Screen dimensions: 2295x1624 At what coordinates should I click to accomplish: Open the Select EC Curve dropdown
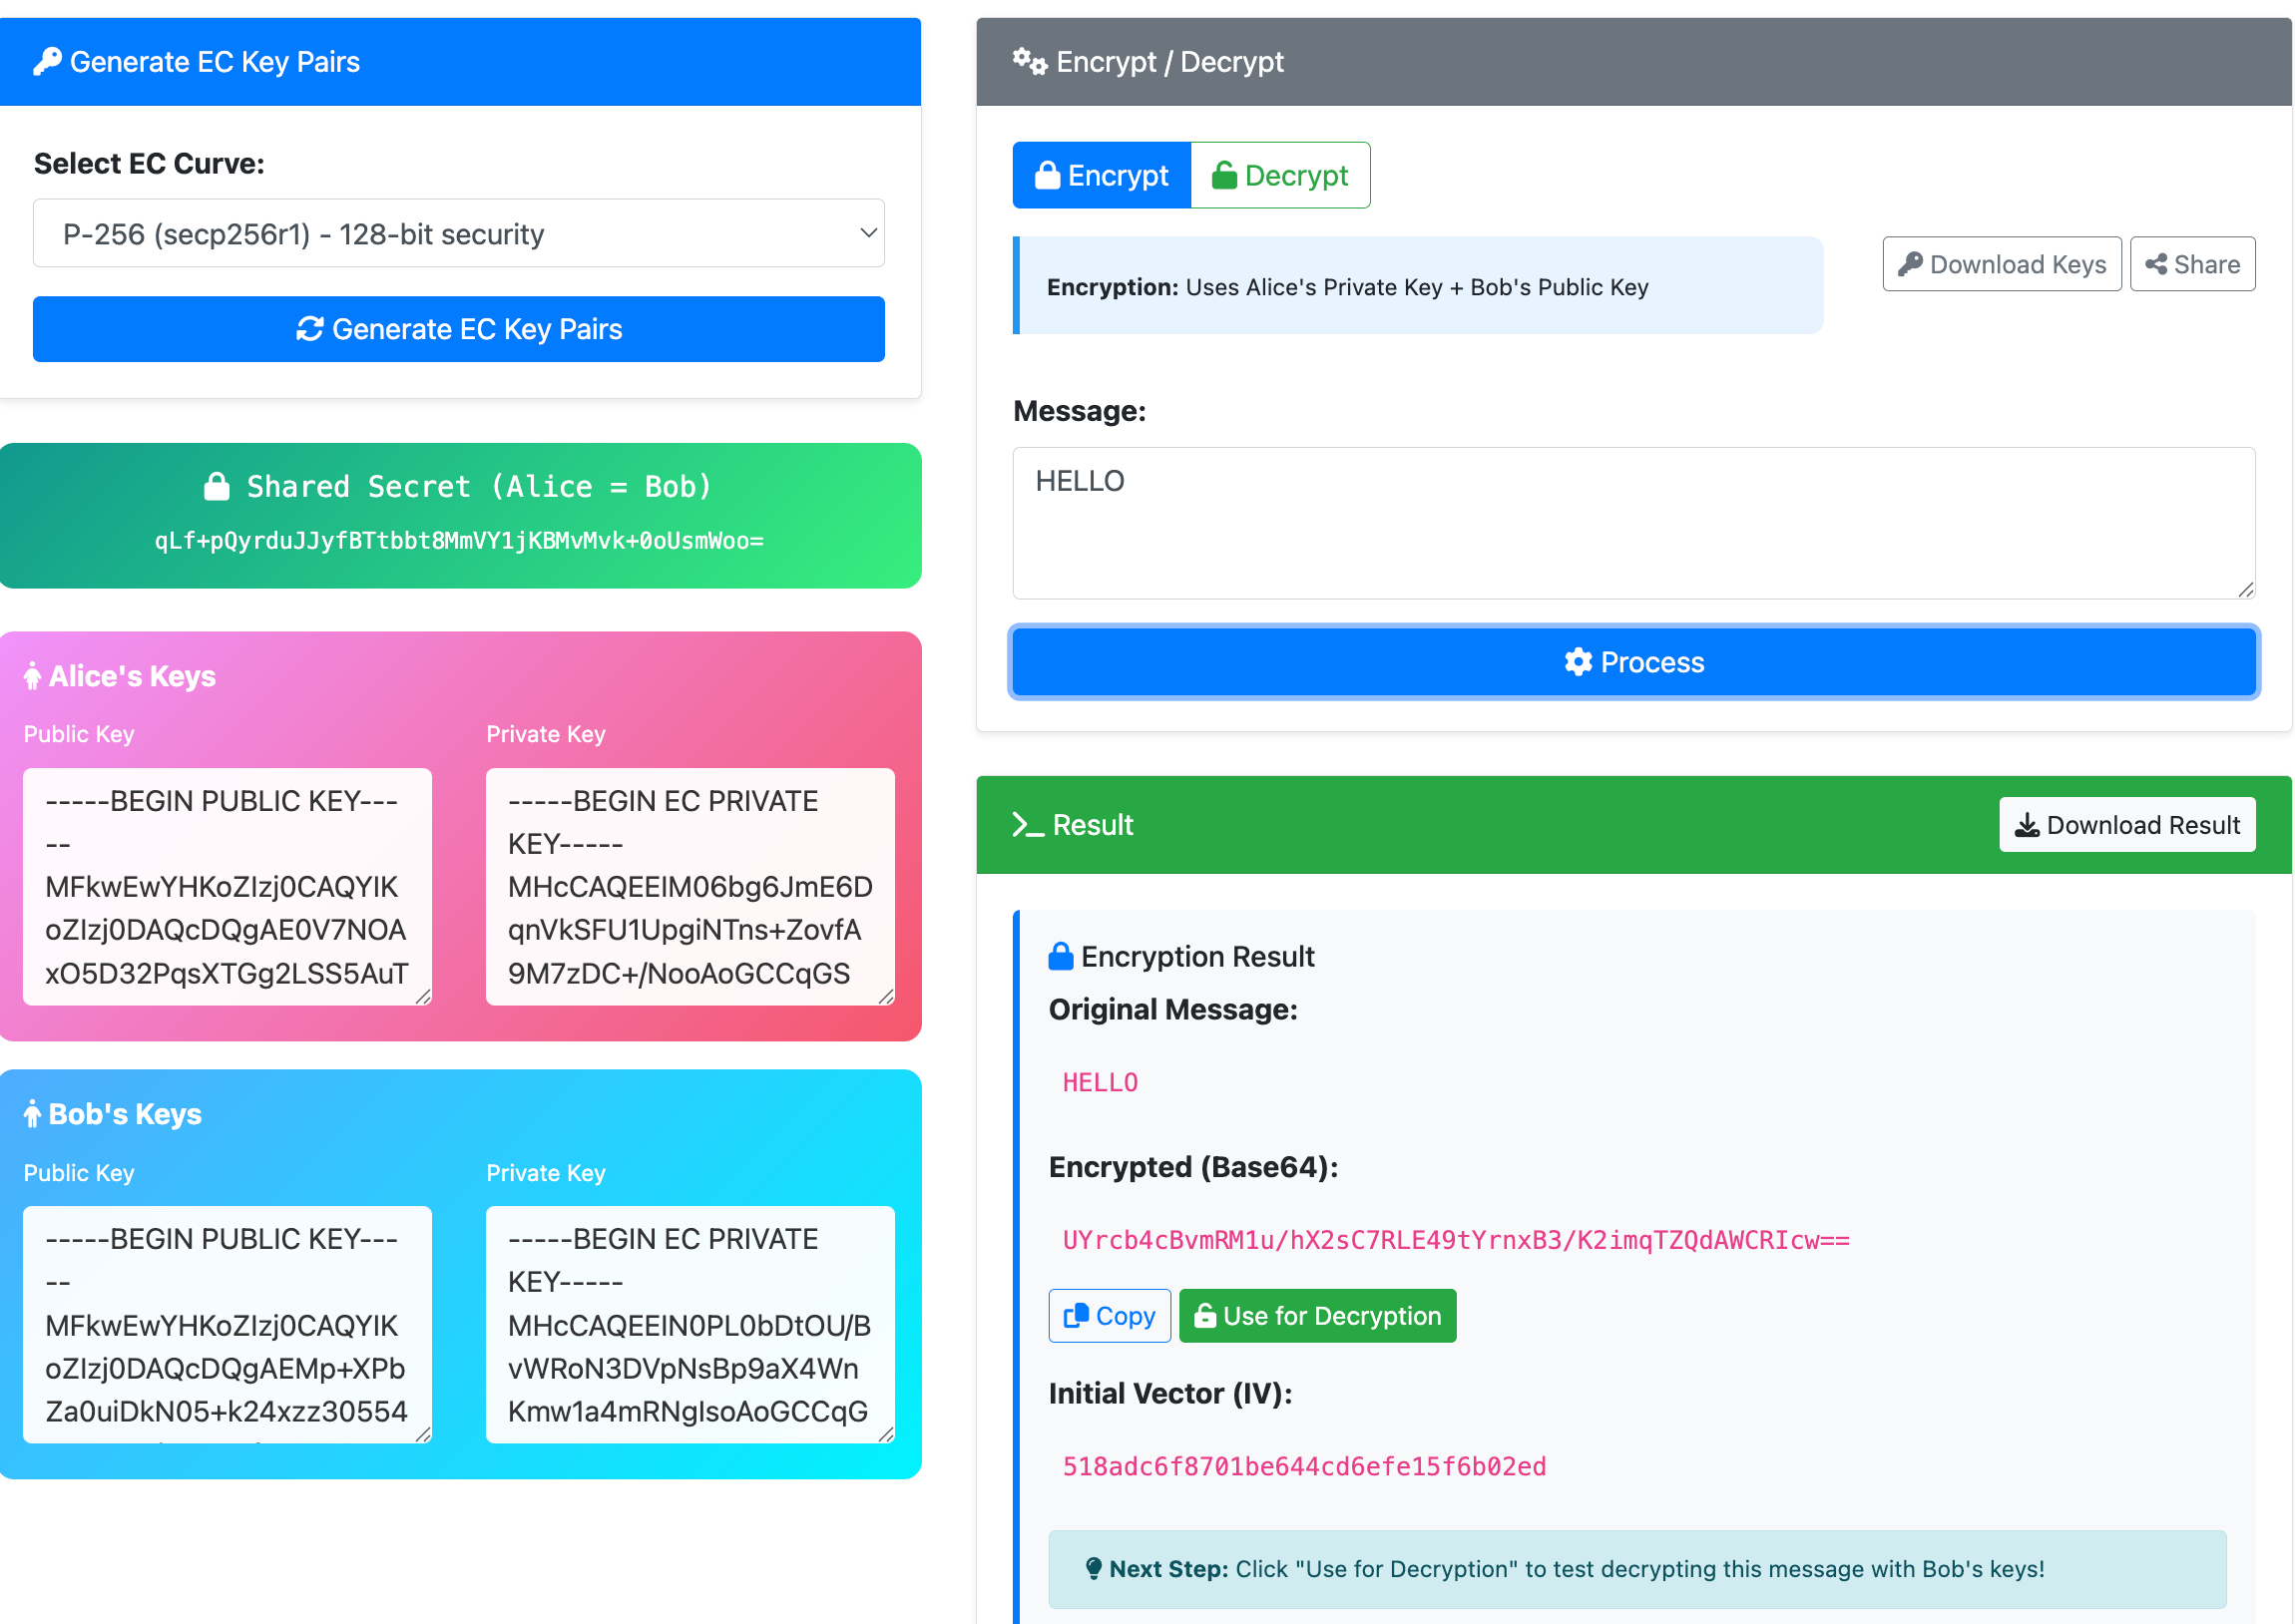pos(458,233)
